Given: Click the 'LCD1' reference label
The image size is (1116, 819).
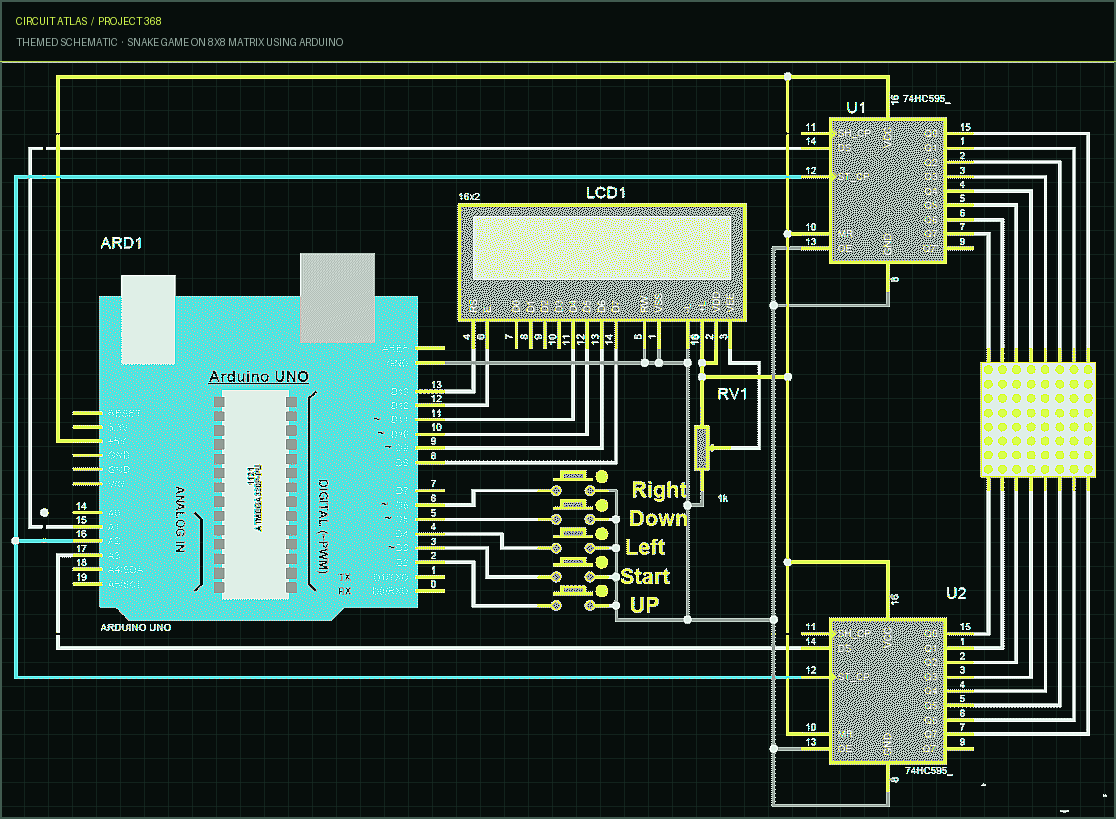Looking at the screenshot, I should pos(606,193).
